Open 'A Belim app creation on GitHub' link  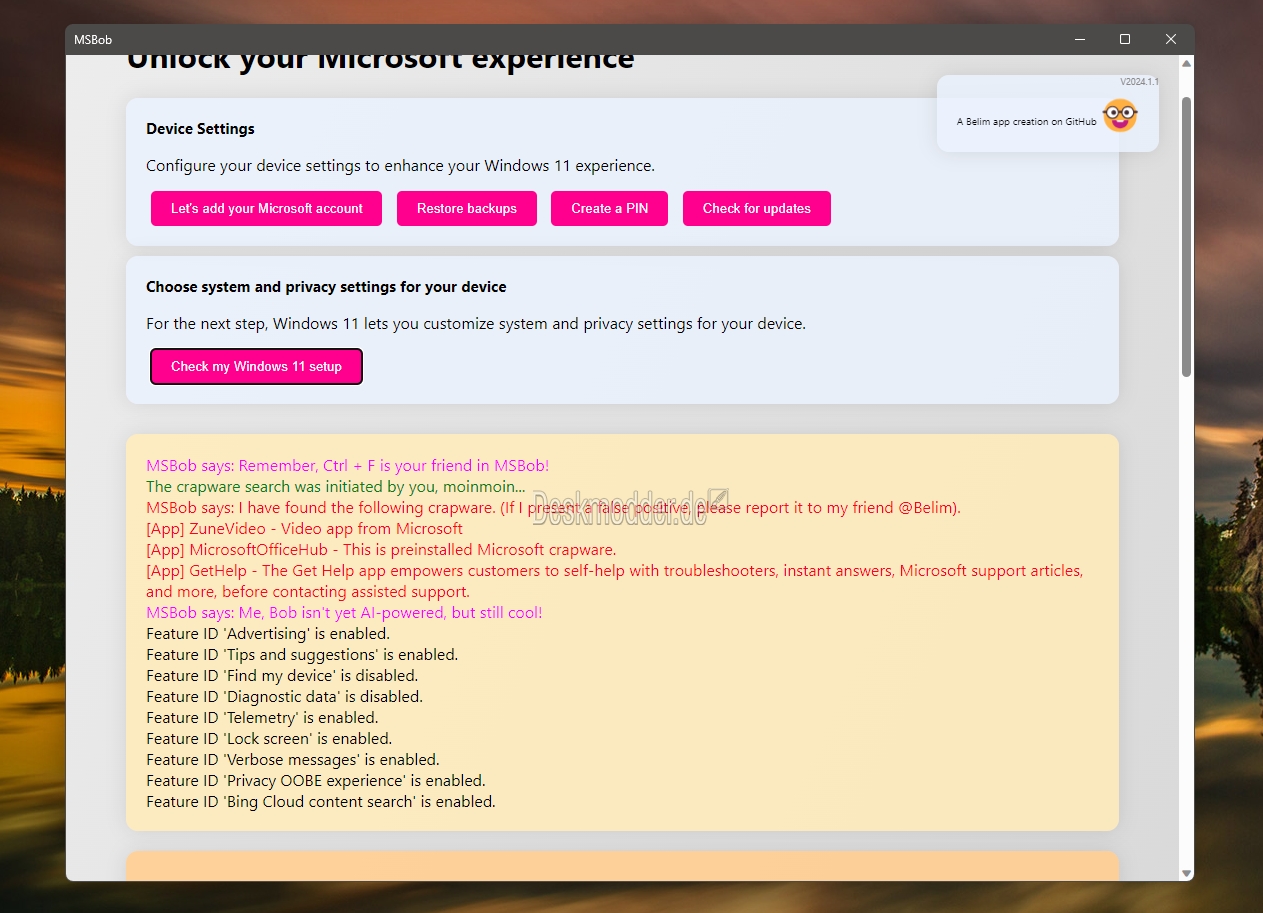click(1026, 122)
